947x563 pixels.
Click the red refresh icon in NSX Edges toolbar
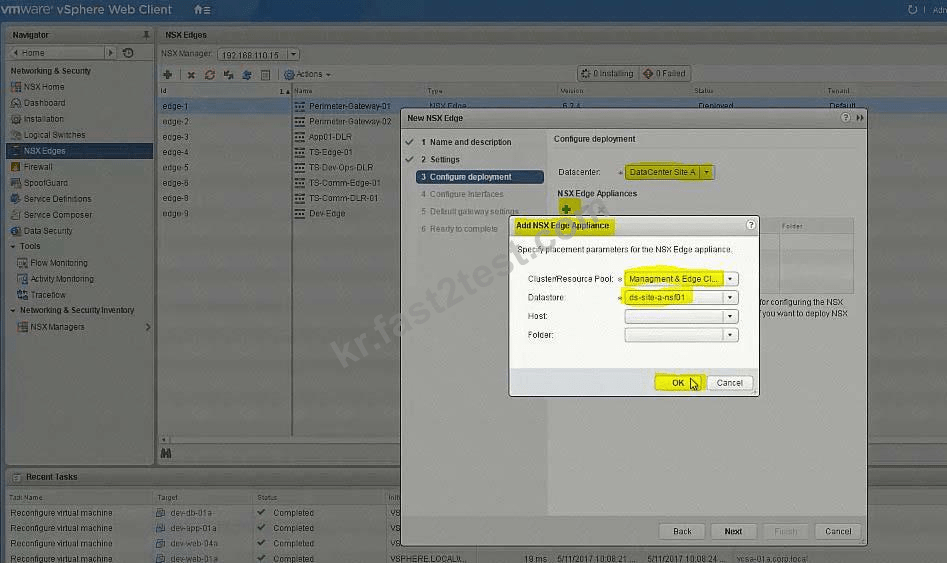[x=210, y=75]
